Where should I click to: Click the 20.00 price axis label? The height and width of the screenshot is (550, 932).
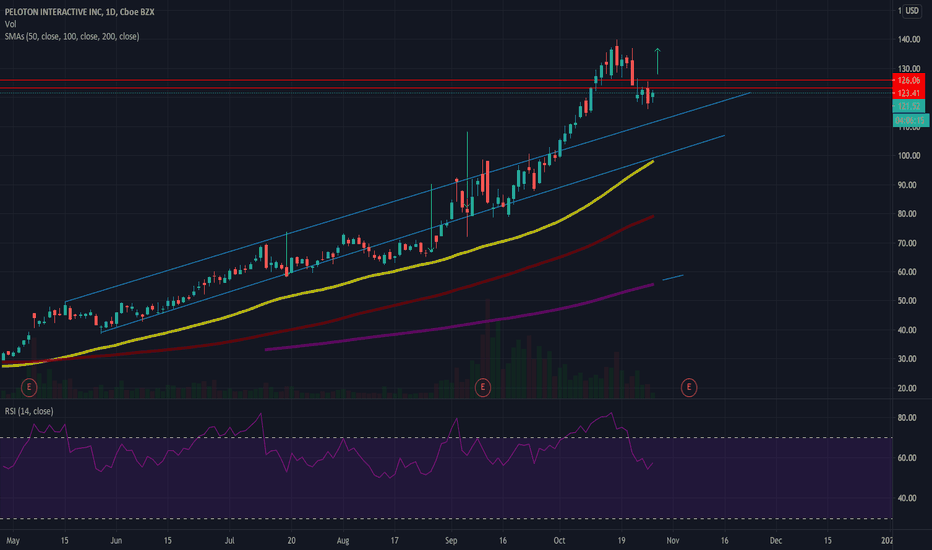[907, 388]
